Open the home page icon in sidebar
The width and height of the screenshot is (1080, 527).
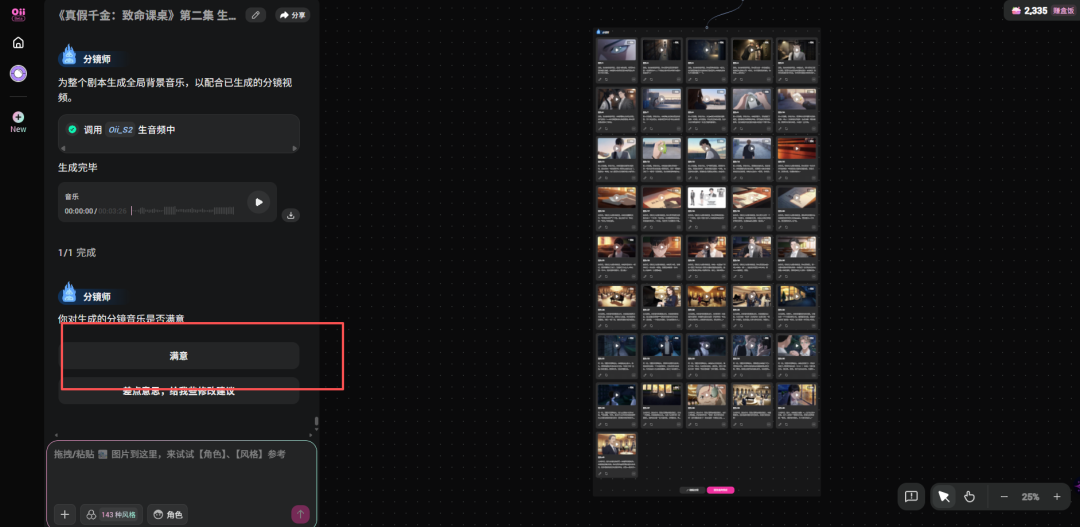(19, 43)
